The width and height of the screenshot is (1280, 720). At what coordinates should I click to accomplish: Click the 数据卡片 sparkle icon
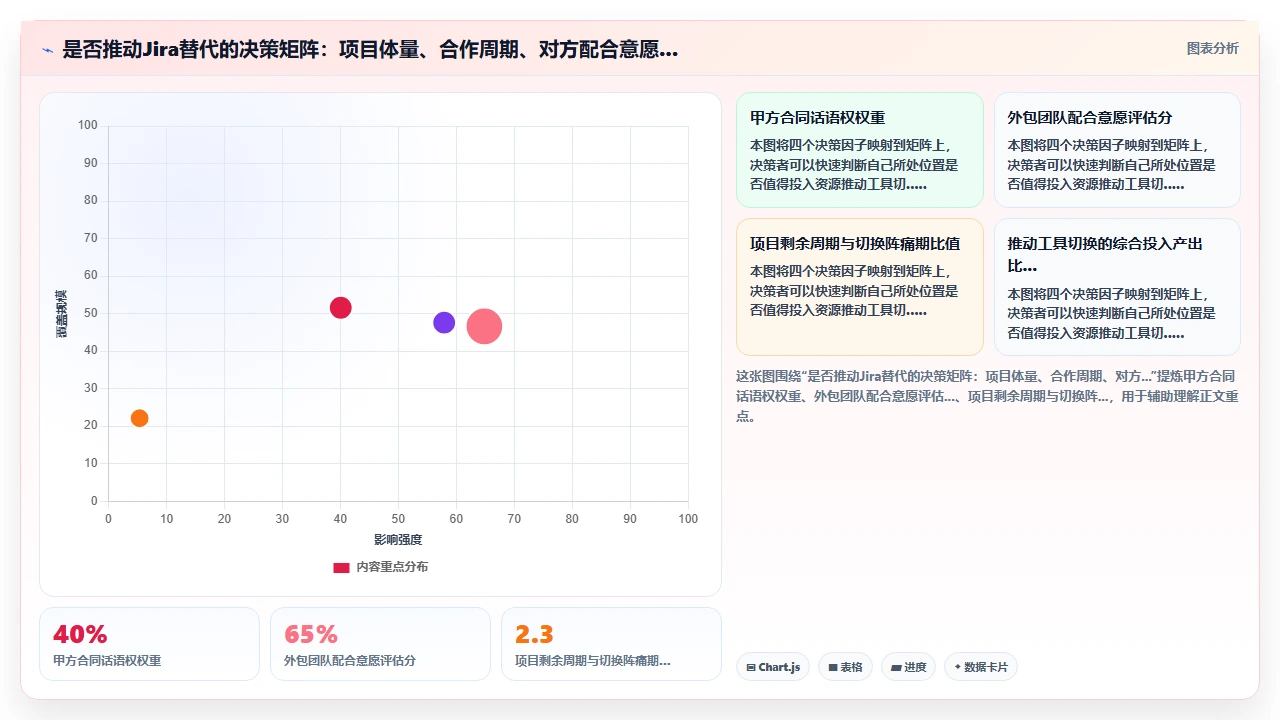point(958,667)
